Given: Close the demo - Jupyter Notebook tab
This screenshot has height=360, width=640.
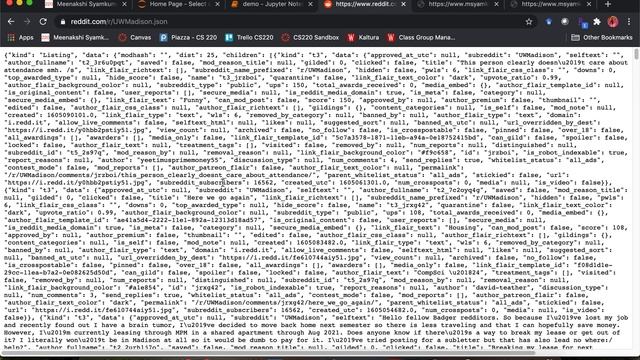Looking at the screenshot, I should [x=310, y=4].
